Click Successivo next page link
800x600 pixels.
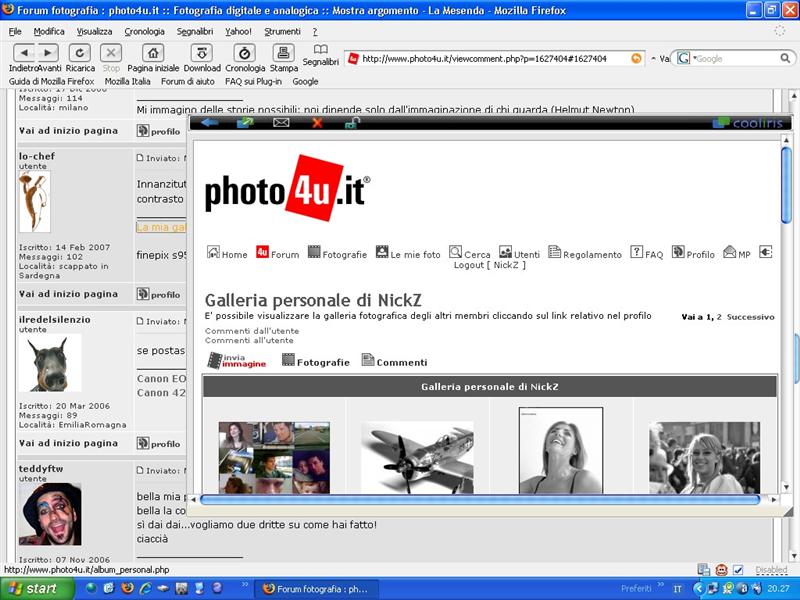751,317
